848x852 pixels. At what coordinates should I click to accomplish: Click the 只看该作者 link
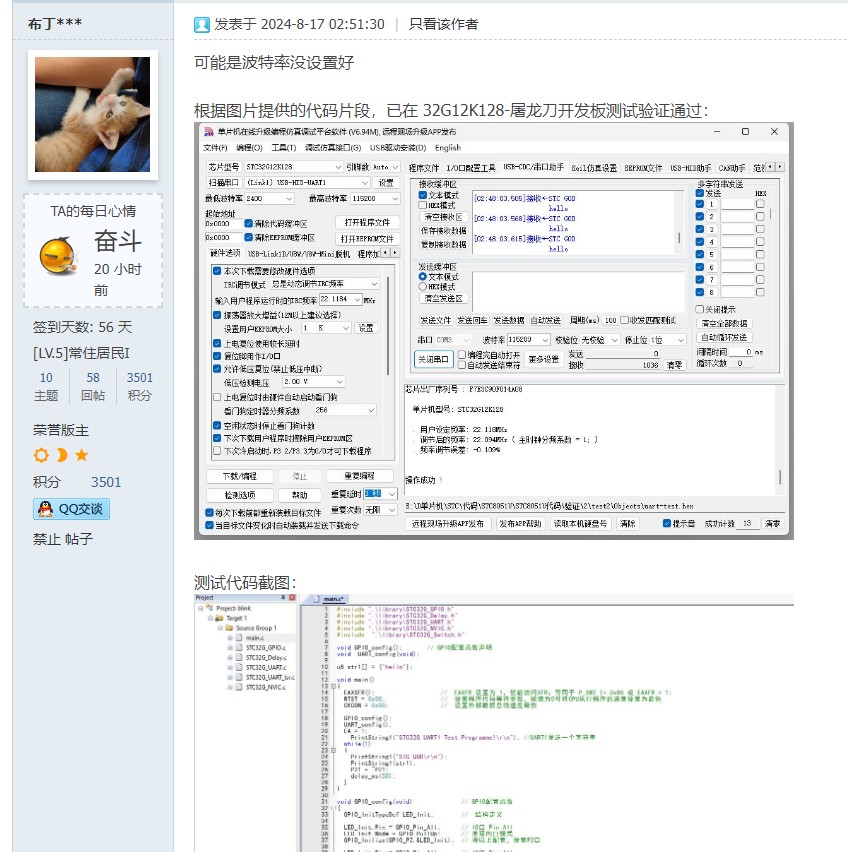[x=443, y=24]
